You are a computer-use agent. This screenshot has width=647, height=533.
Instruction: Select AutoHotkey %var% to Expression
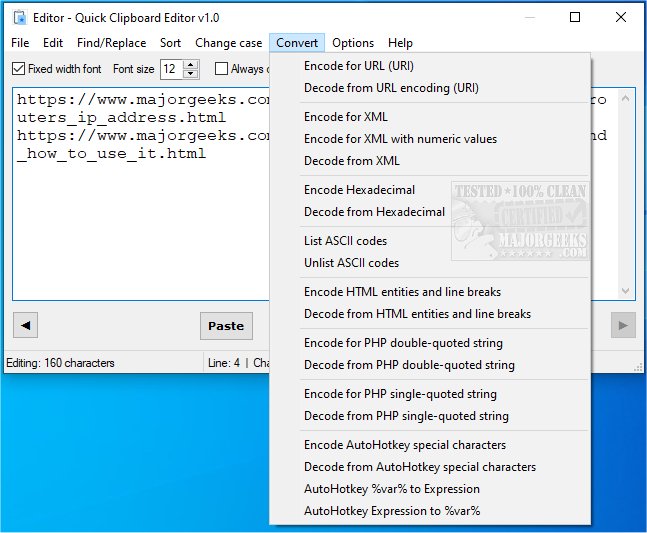pyautogui.click(x=391, y=489)
